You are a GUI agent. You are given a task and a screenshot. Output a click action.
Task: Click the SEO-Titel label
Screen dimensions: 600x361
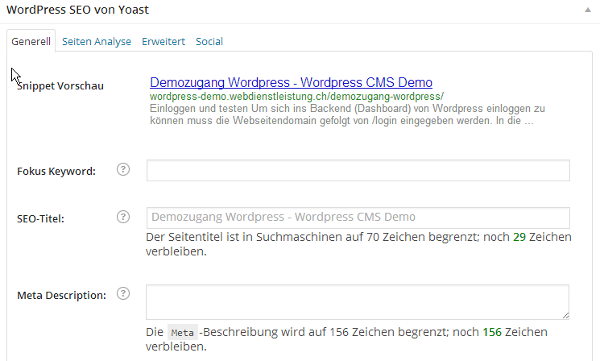(41, 219)
